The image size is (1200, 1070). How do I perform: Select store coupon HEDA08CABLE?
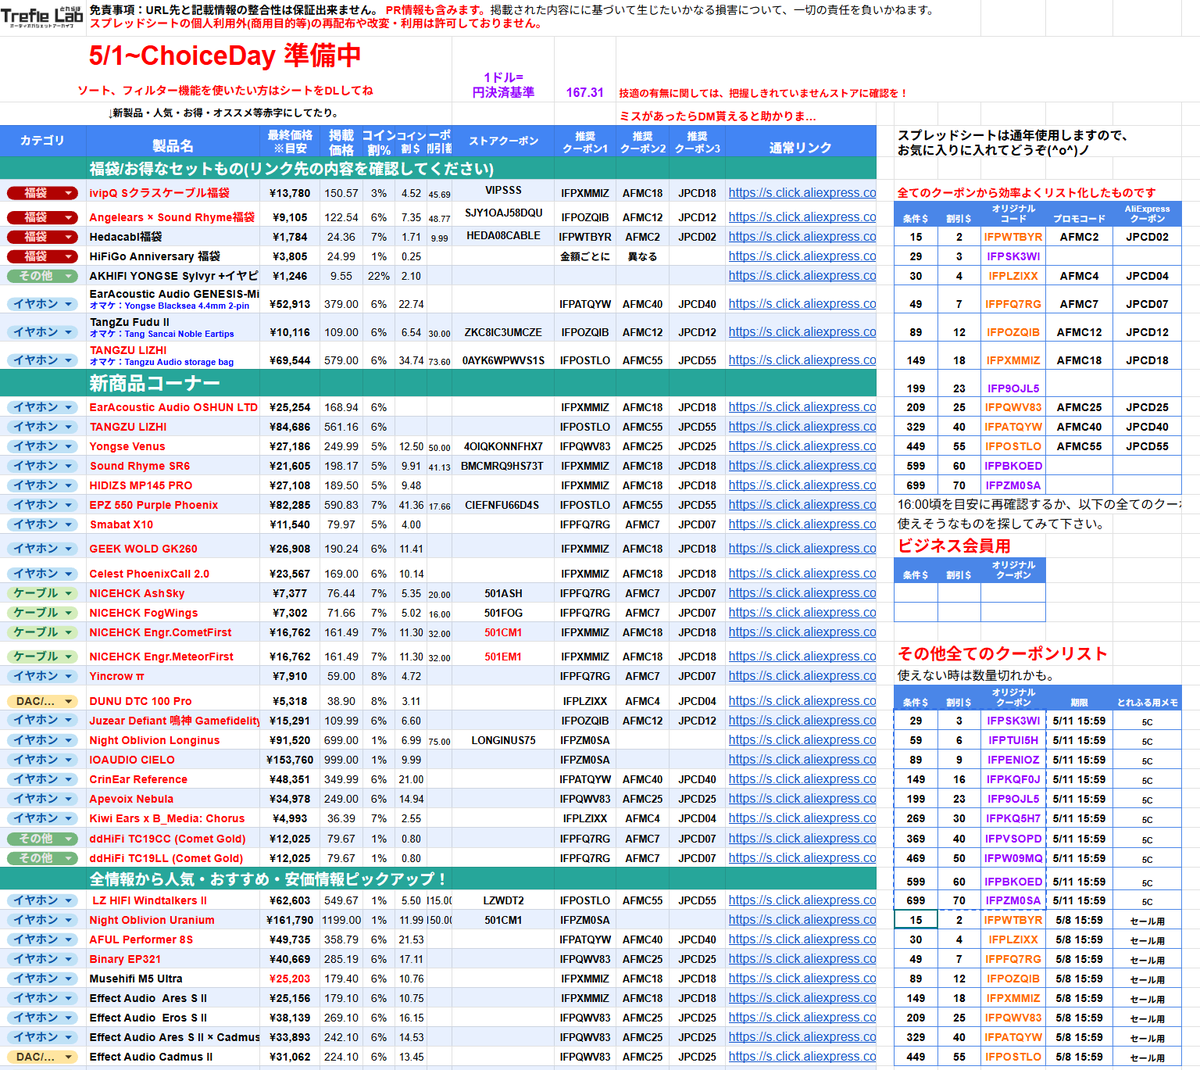click(503, 236)
